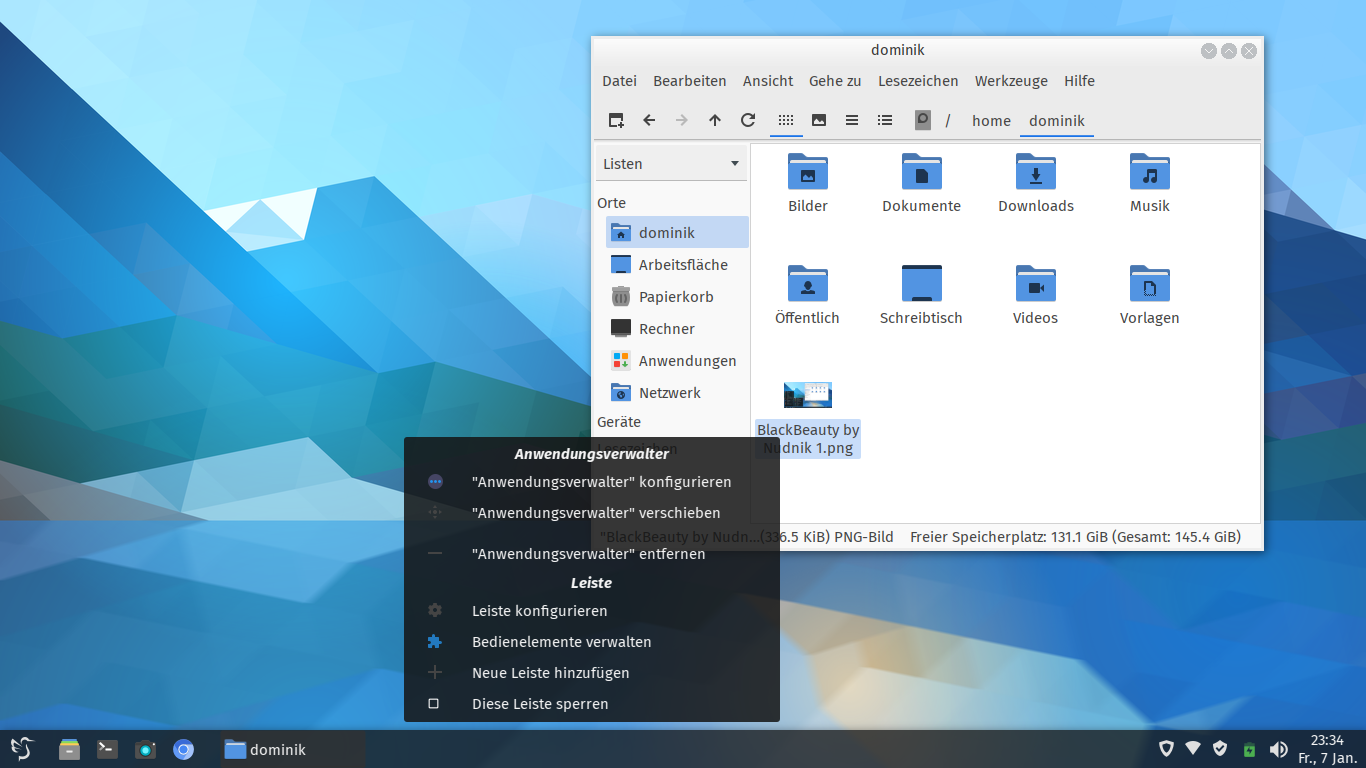The image size is (1366, 768).
Task: Switch to detailed list view
Action: point(885,120)
